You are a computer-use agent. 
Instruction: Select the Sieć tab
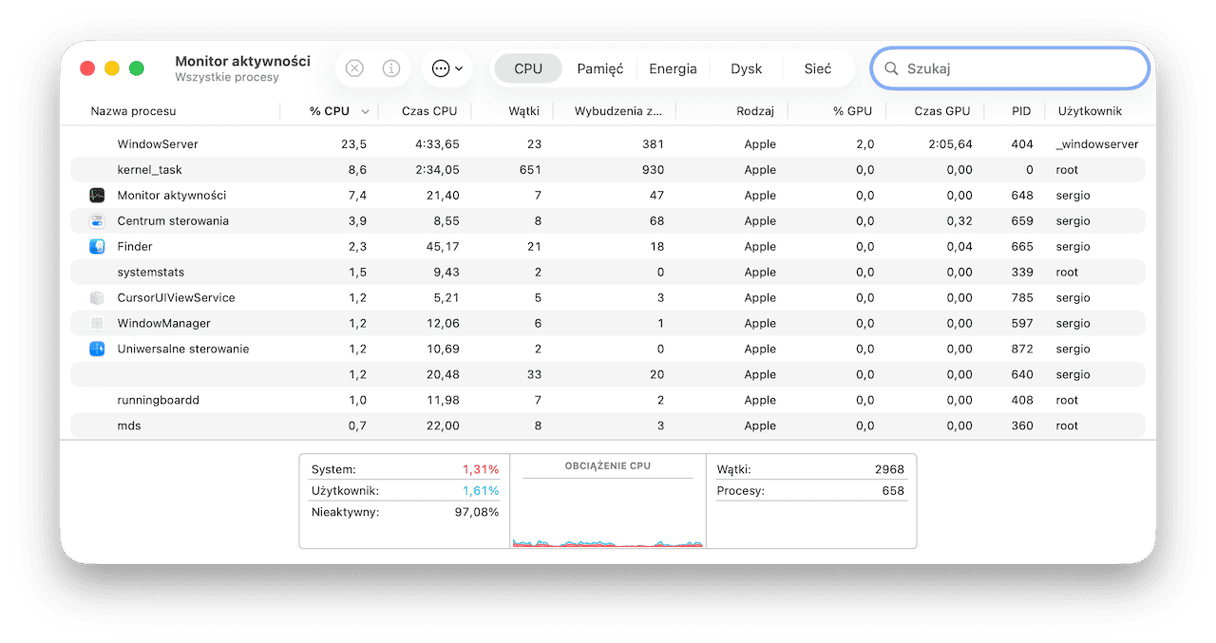click(x=818, y=69)
